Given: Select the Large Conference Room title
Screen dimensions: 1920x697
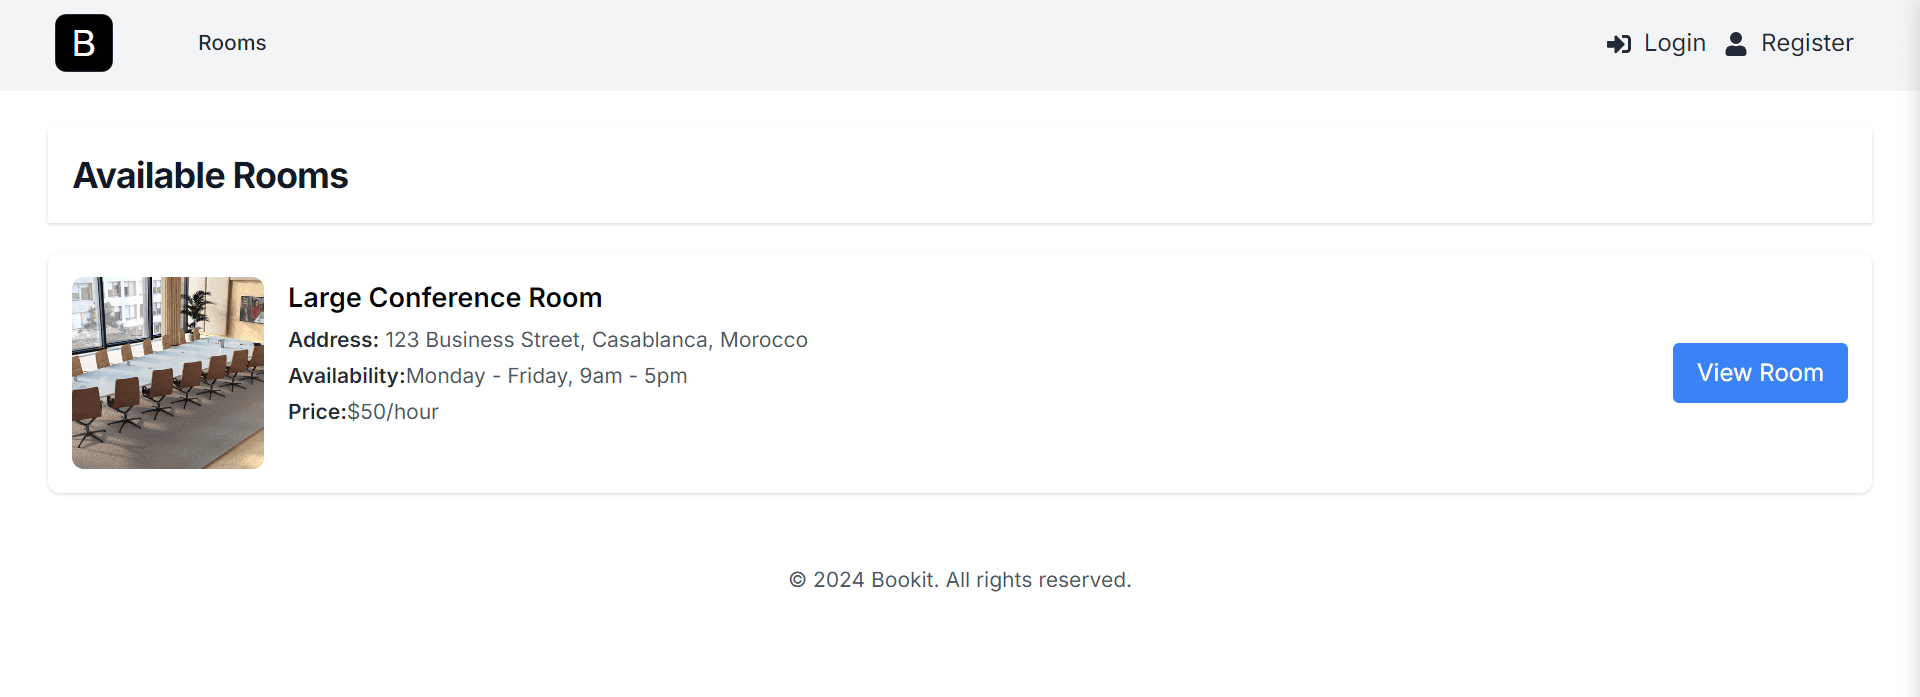Looking at the screenshot, I should tap(445, 298).
